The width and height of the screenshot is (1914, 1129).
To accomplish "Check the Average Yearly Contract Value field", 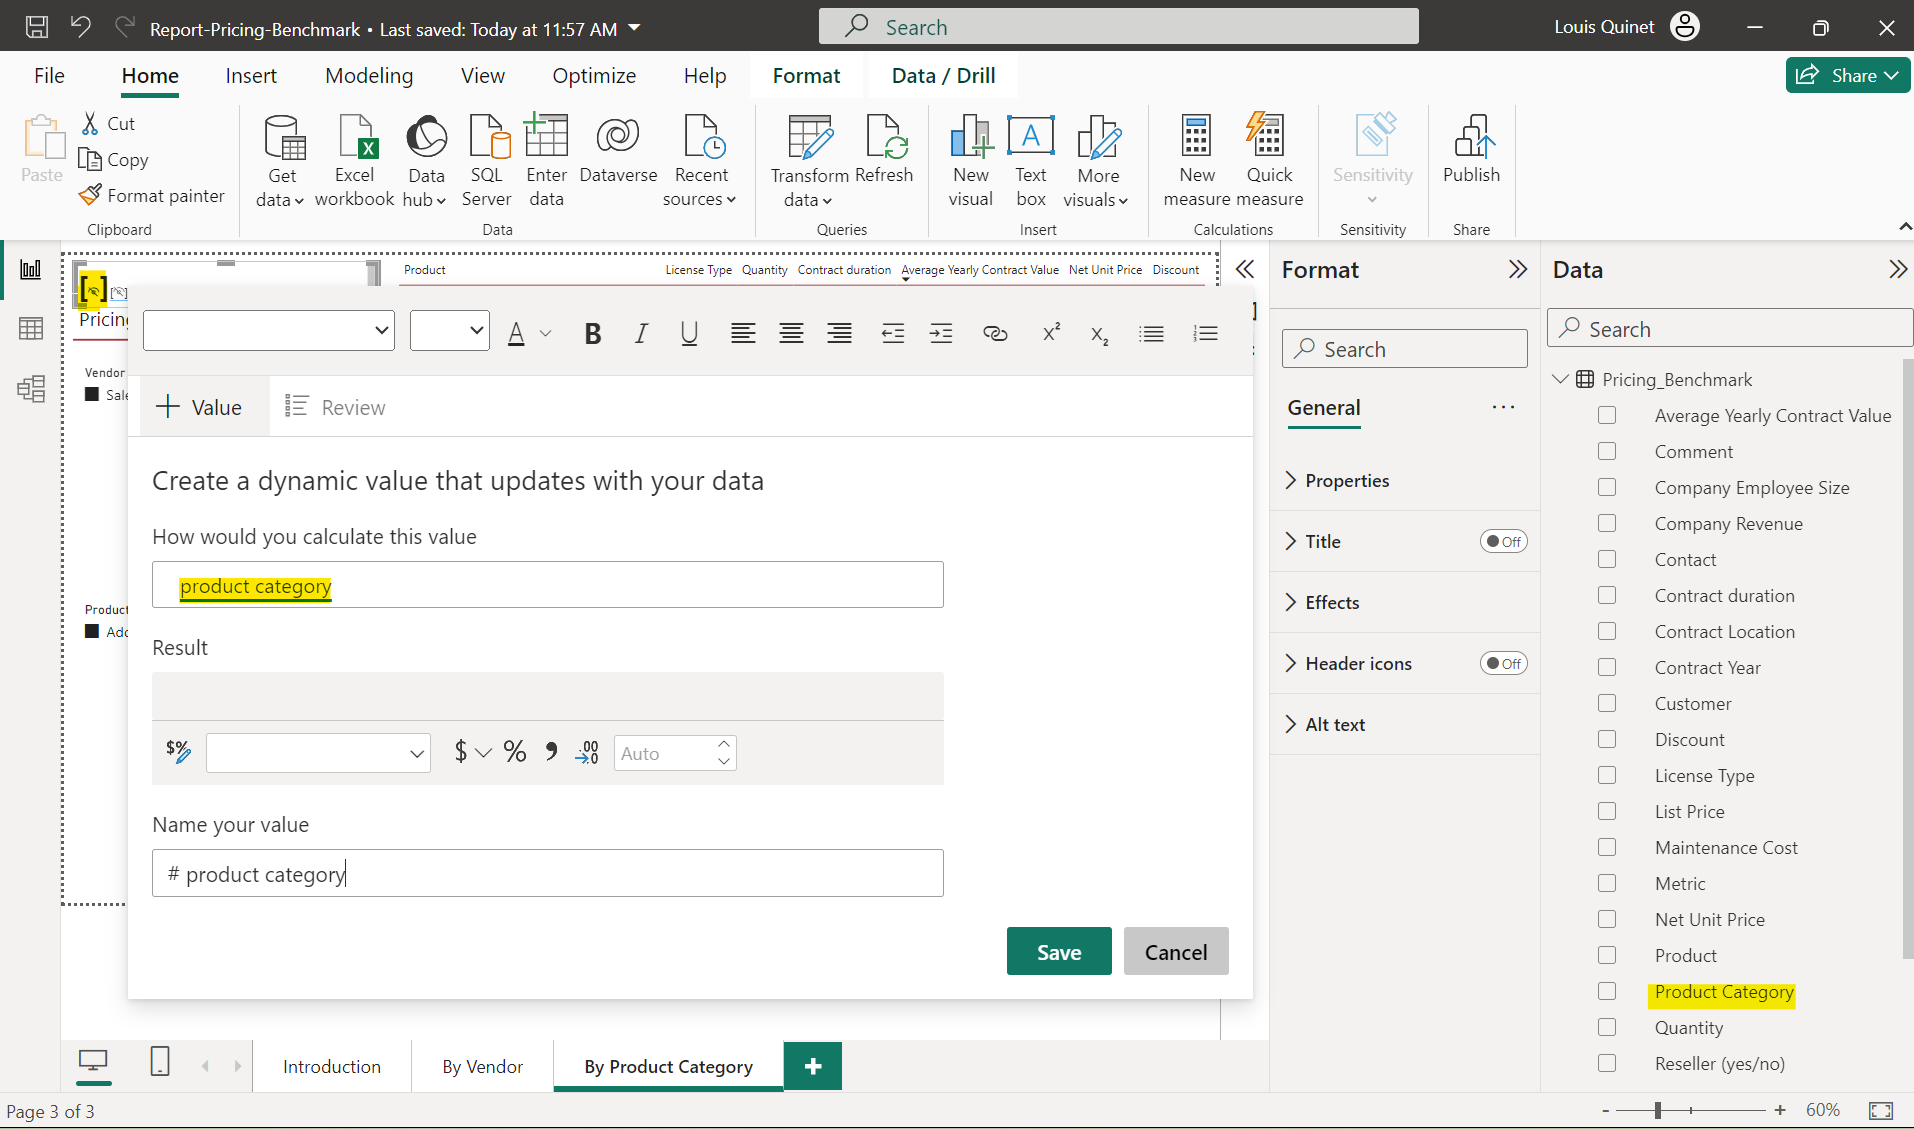I will point(1607,416).
